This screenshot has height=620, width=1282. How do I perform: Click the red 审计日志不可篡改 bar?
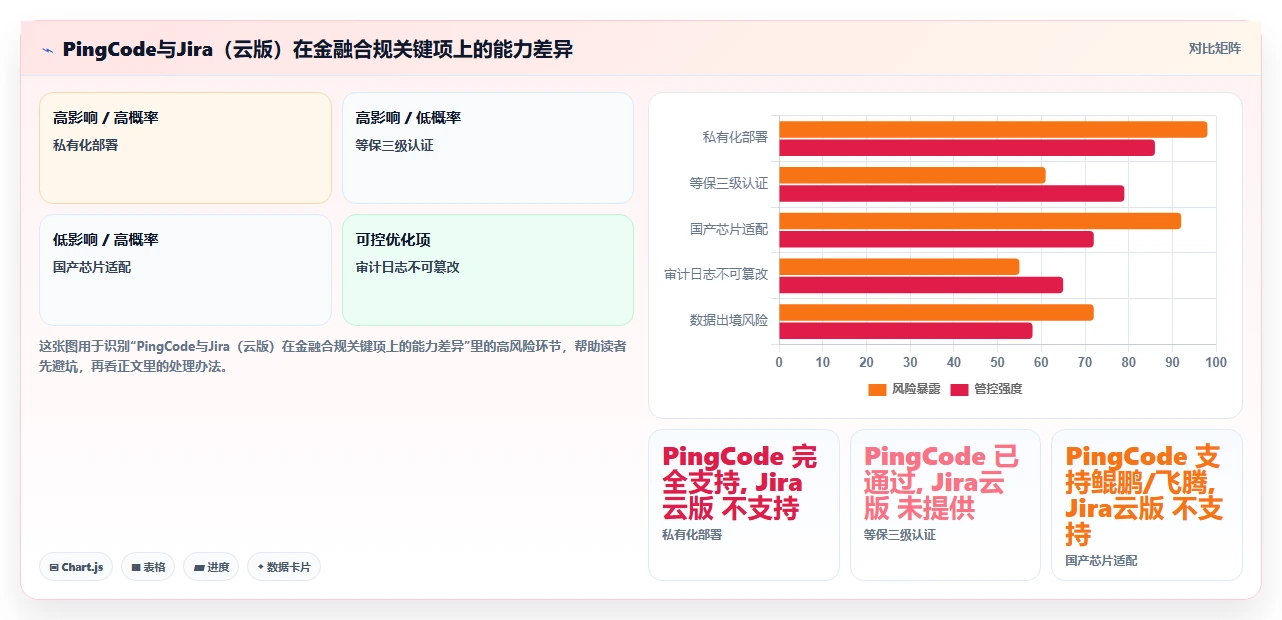pos(921,285)
